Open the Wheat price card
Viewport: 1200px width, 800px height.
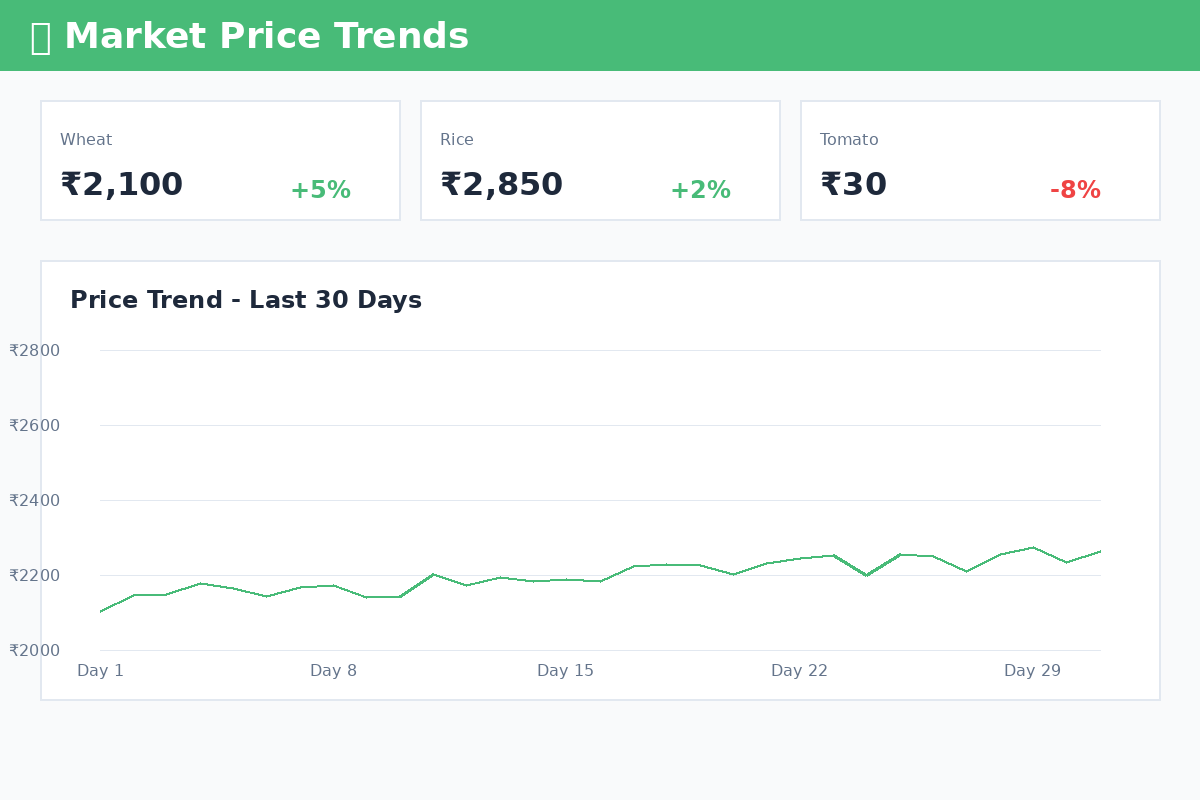pyautogui.click(x=220, y=160)
